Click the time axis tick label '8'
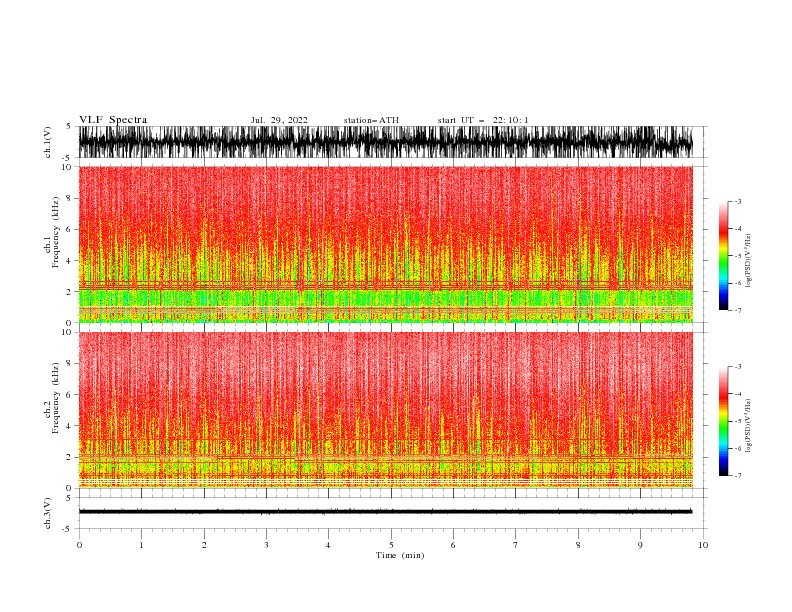This screenshot has height=612, width=792. [x=578, y=545]
